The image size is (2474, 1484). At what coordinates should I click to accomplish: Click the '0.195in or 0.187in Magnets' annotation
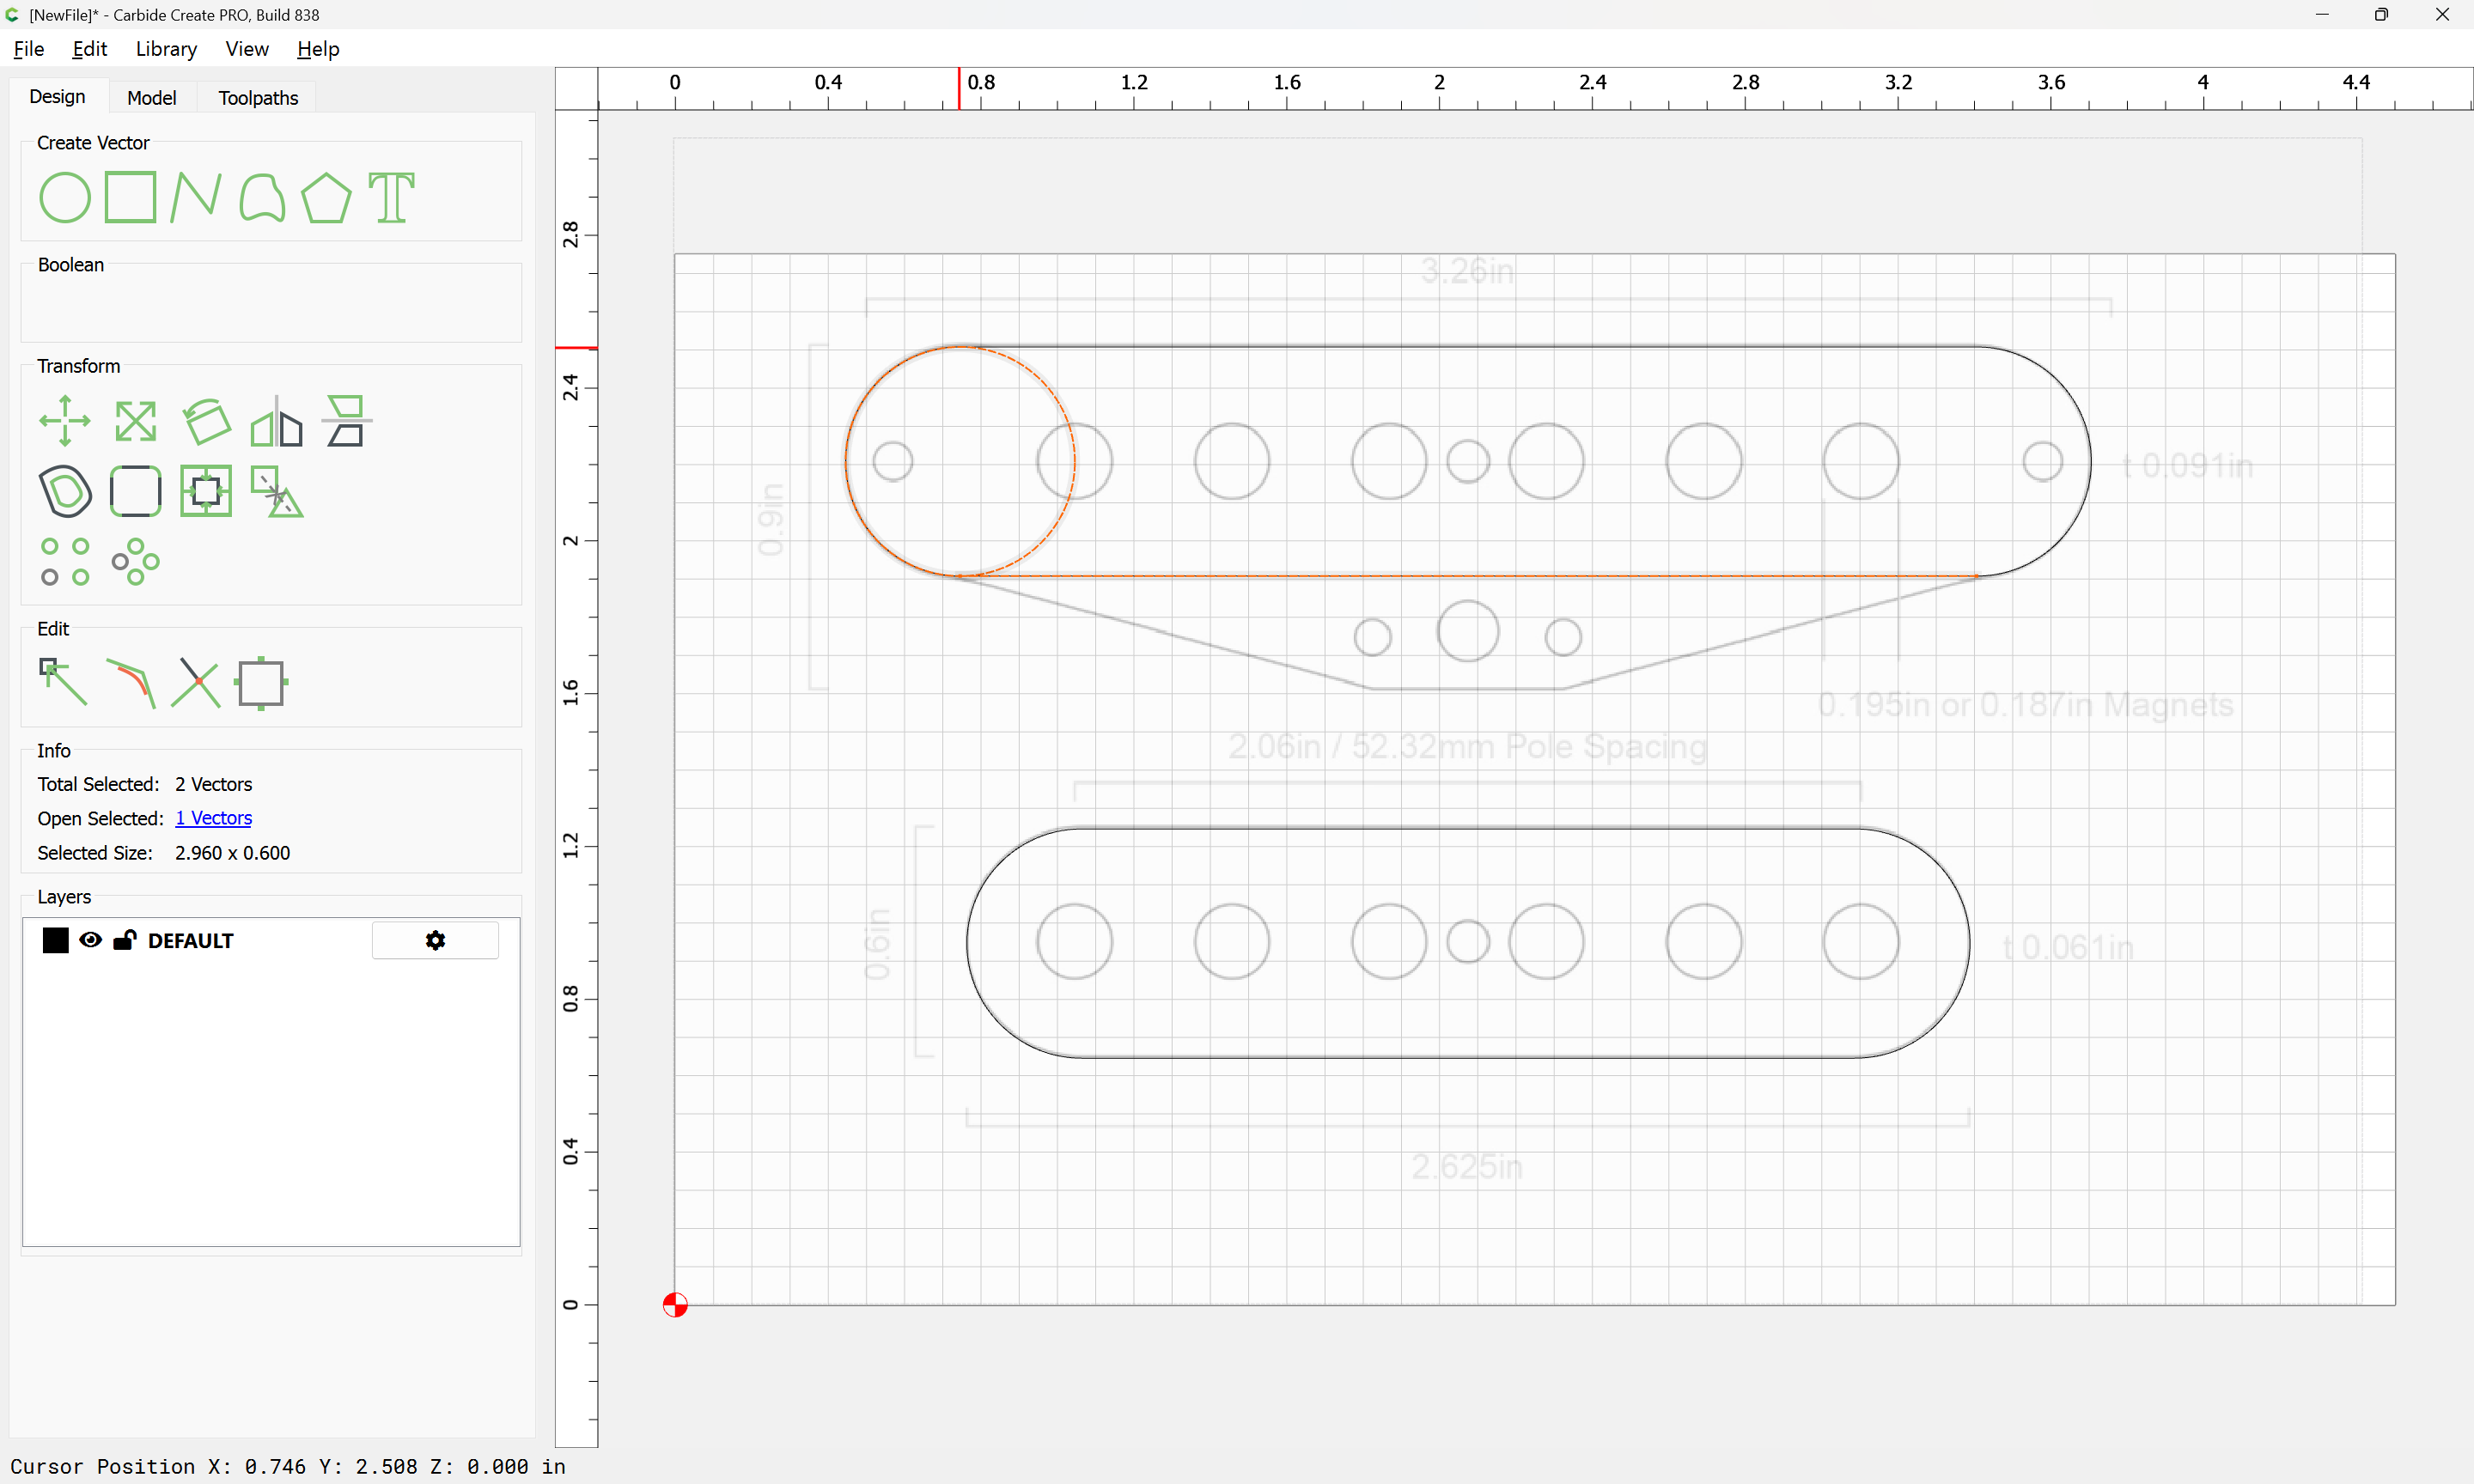2025,705
